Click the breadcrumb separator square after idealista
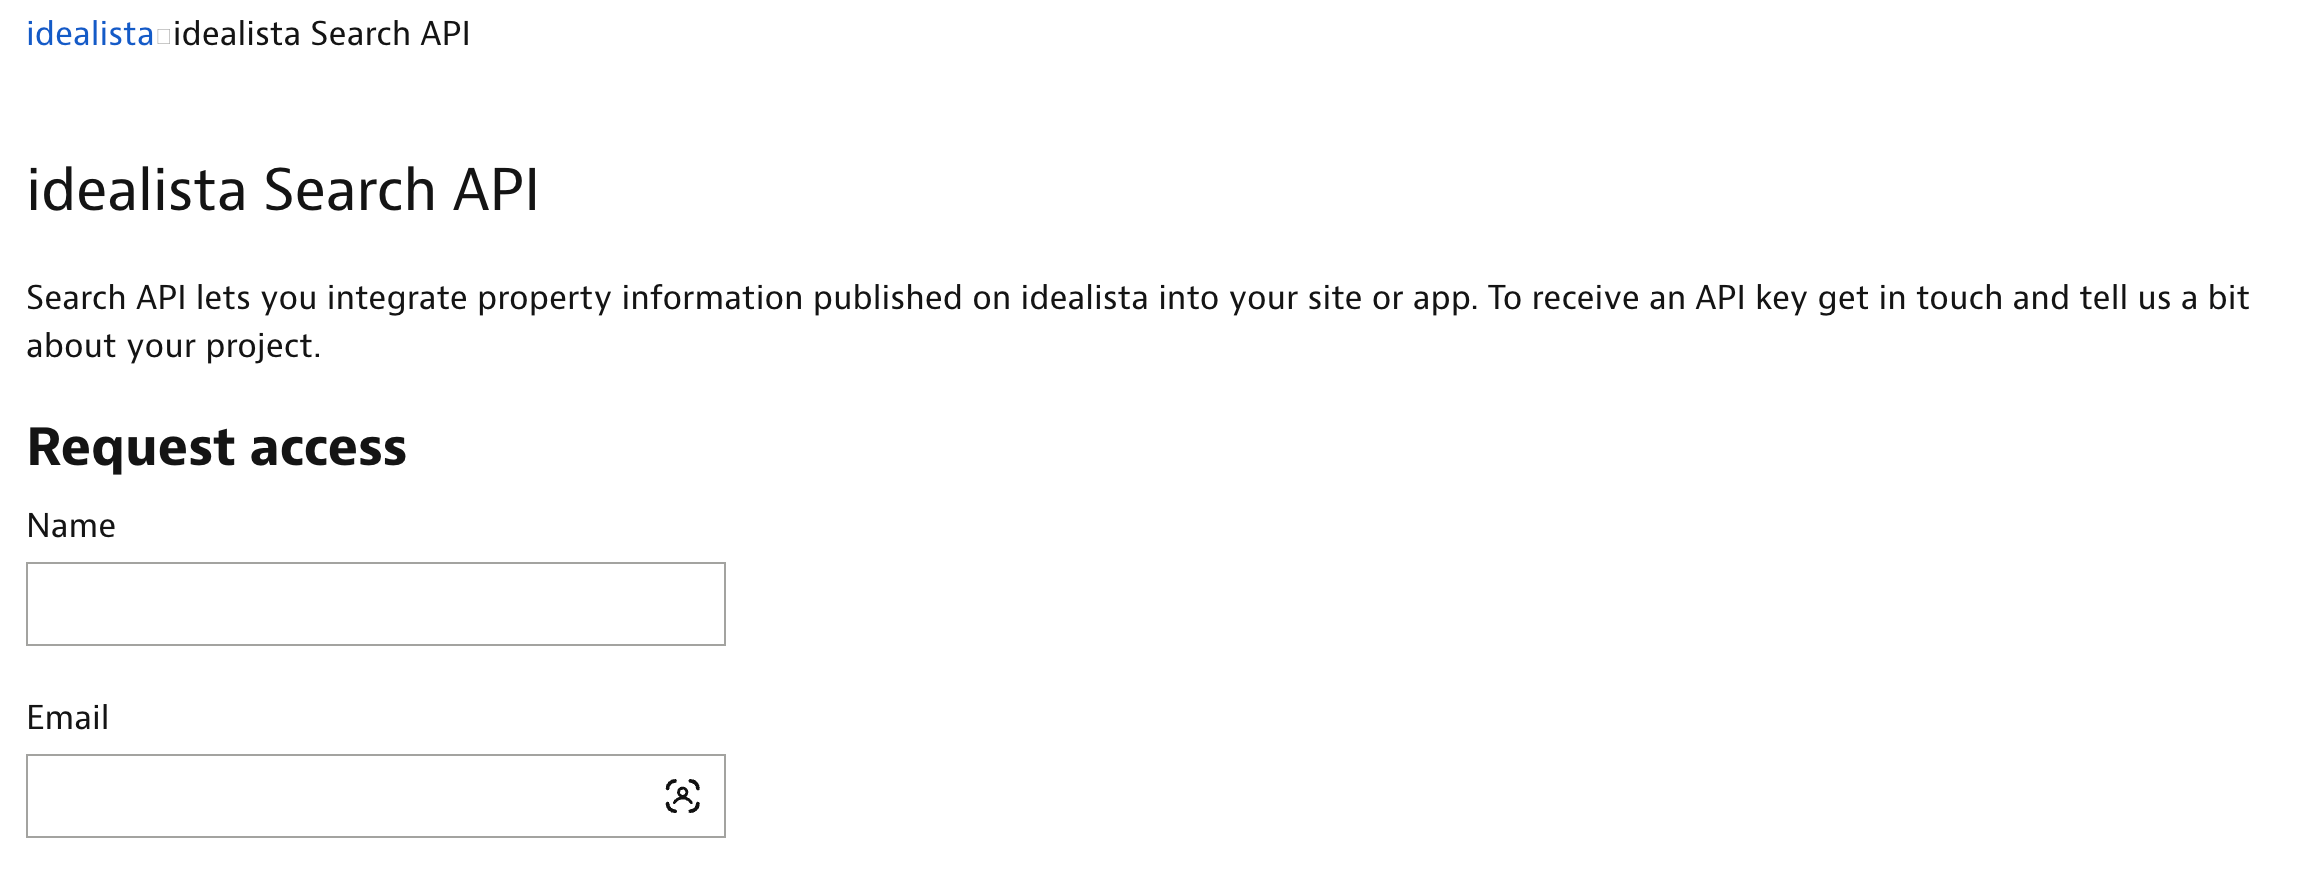 pos(164,37)
